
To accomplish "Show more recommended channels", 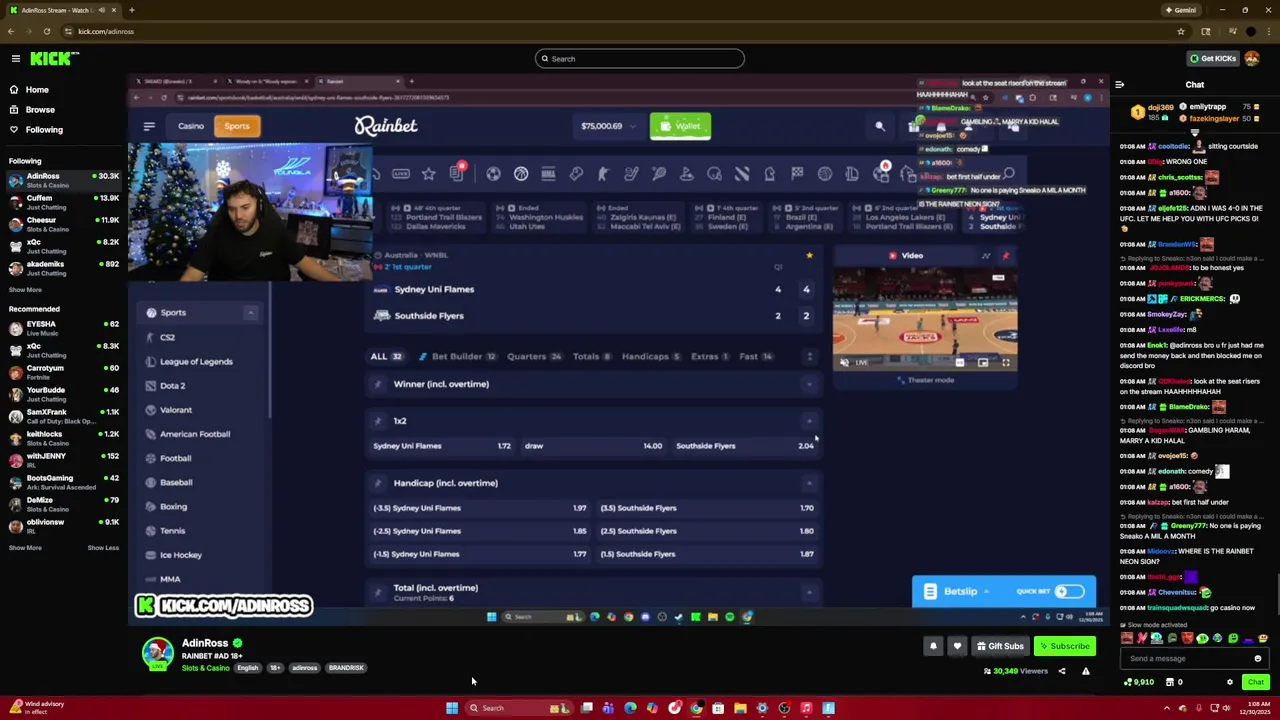I will [25, 548].
